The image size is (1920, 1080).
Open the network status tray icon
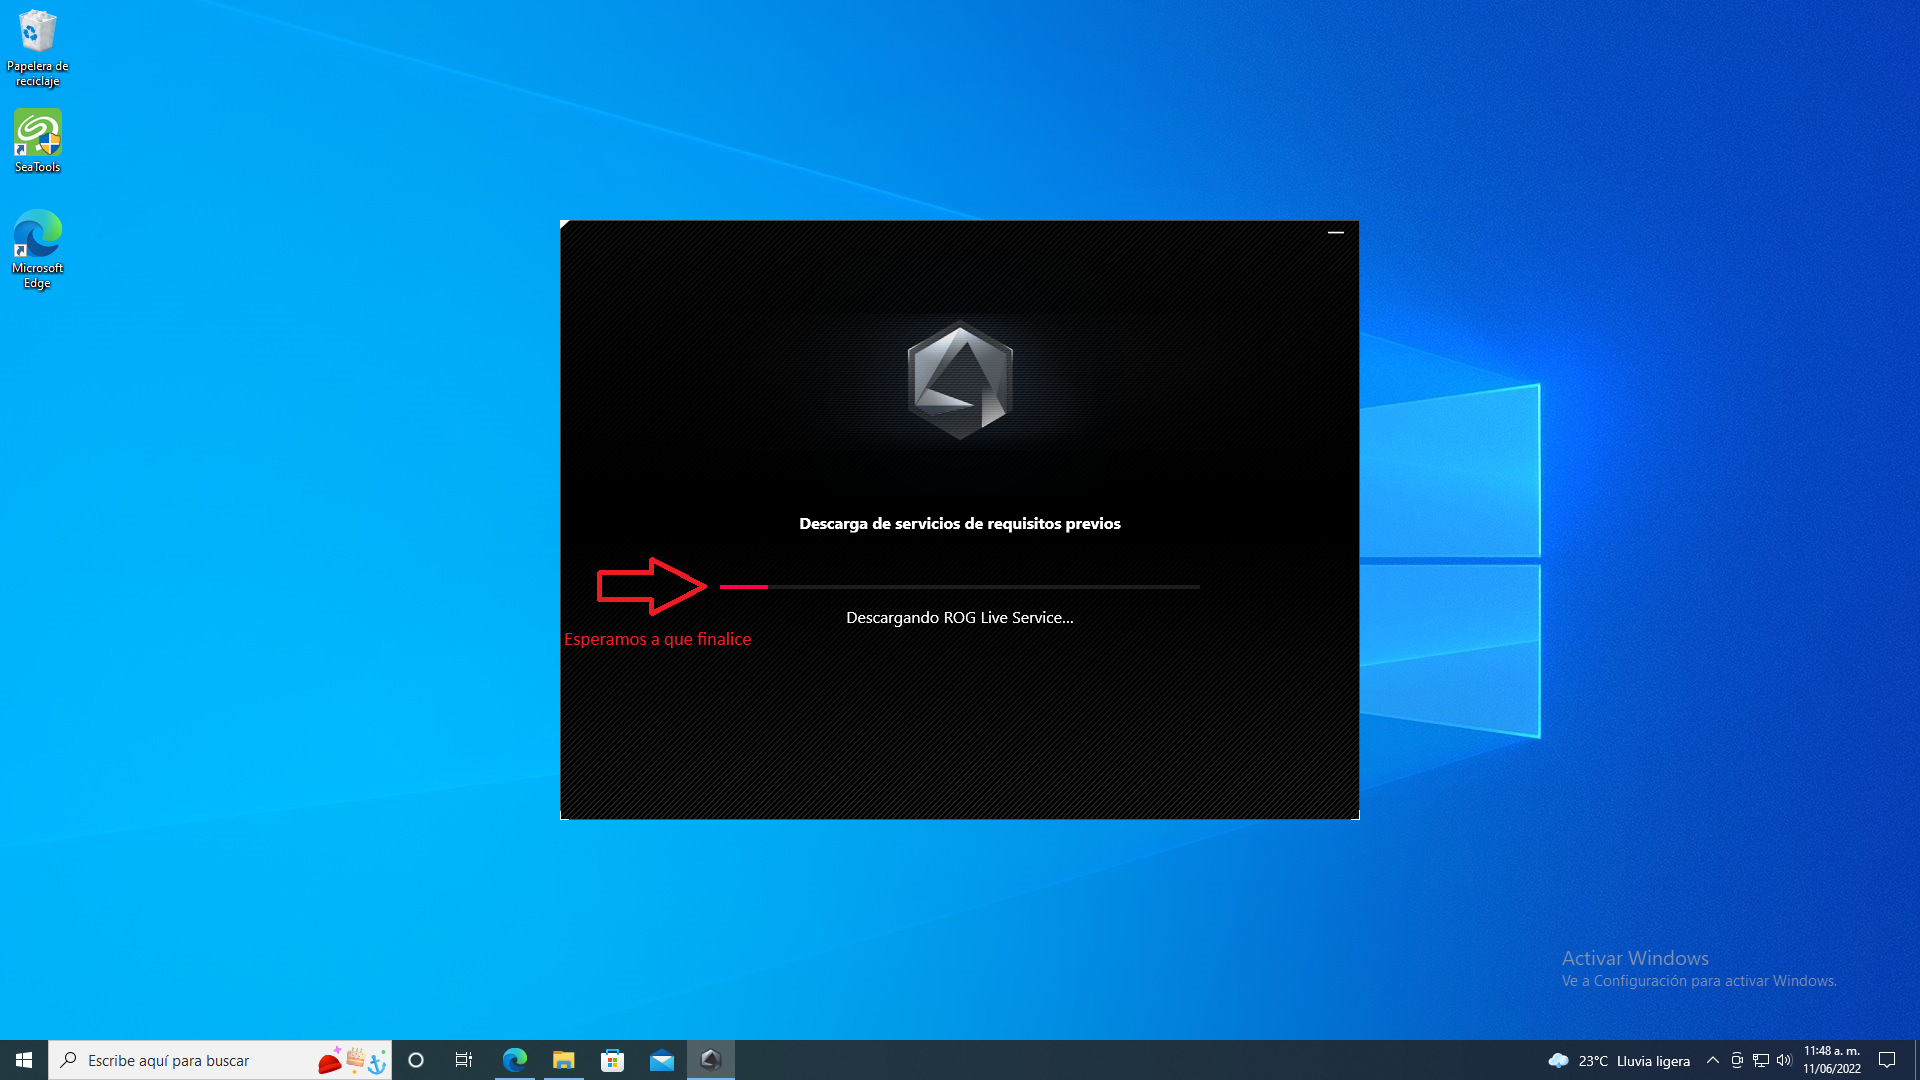pyautogui.click(x=1761, y=1060)
